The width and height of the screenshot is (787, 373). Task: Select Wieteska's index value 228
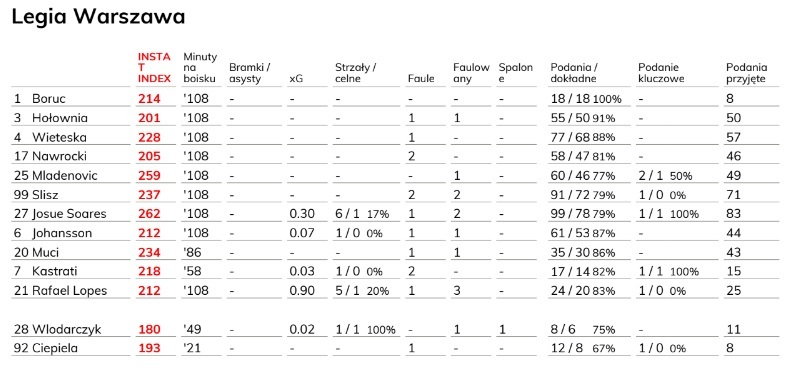click(150, 138)
